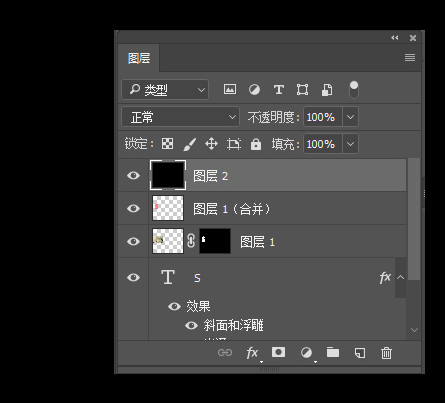Click the T type icon of S layer

(168, 277)
